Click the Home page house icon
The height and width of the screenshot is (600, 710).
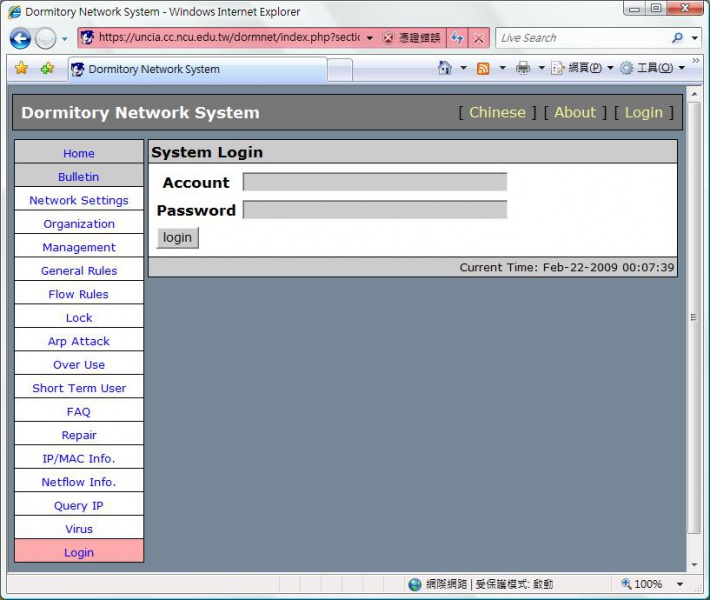[445, 68]
